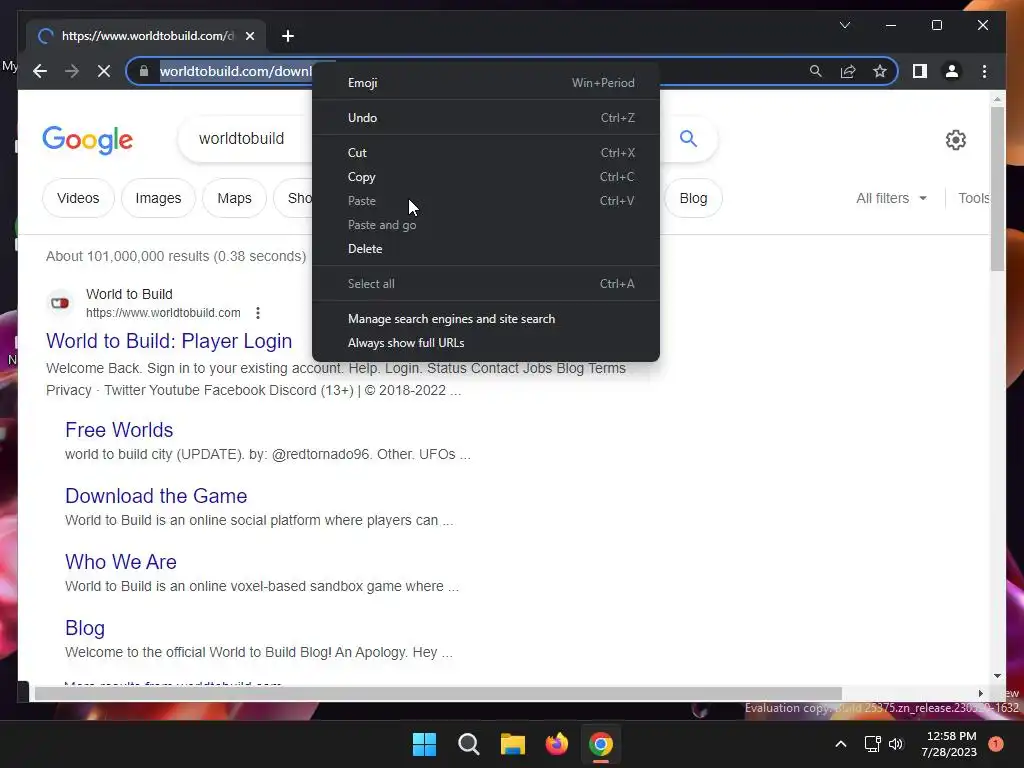This screenshot has width=1024, height=768.
Task: Filter results by Videos
Action: coord(78,198)
